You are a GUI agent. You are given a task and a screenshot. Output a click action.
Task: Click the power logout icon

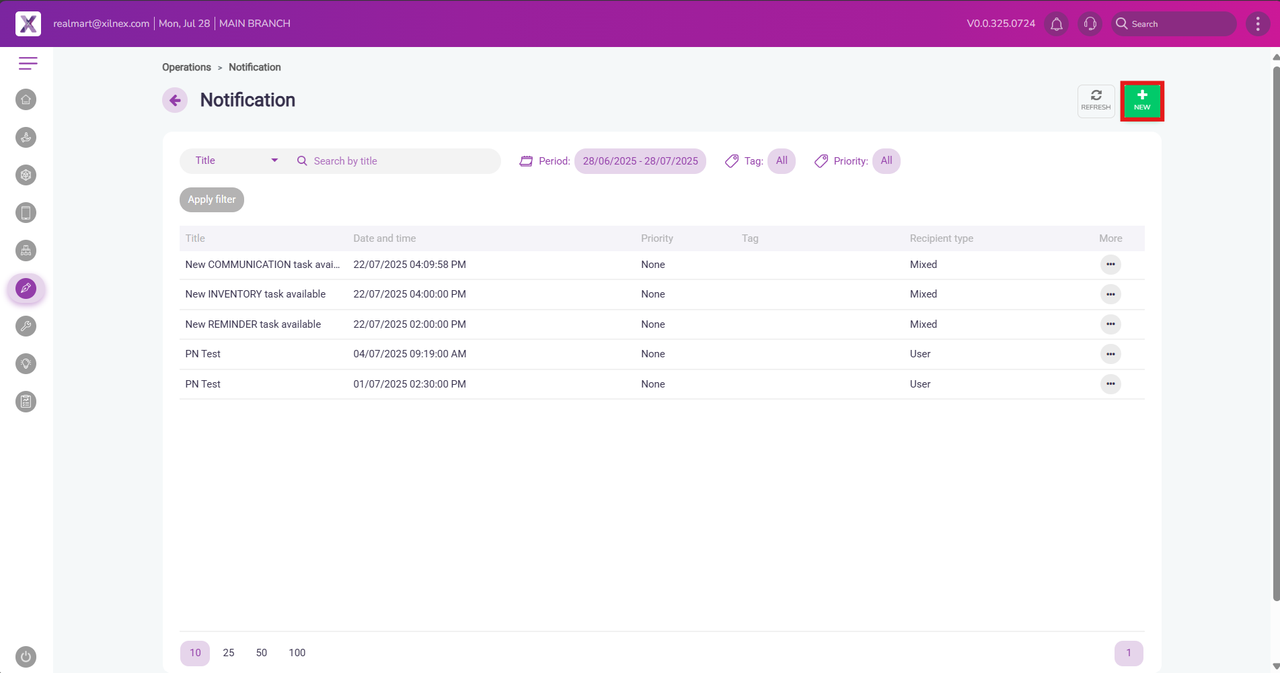27,657
